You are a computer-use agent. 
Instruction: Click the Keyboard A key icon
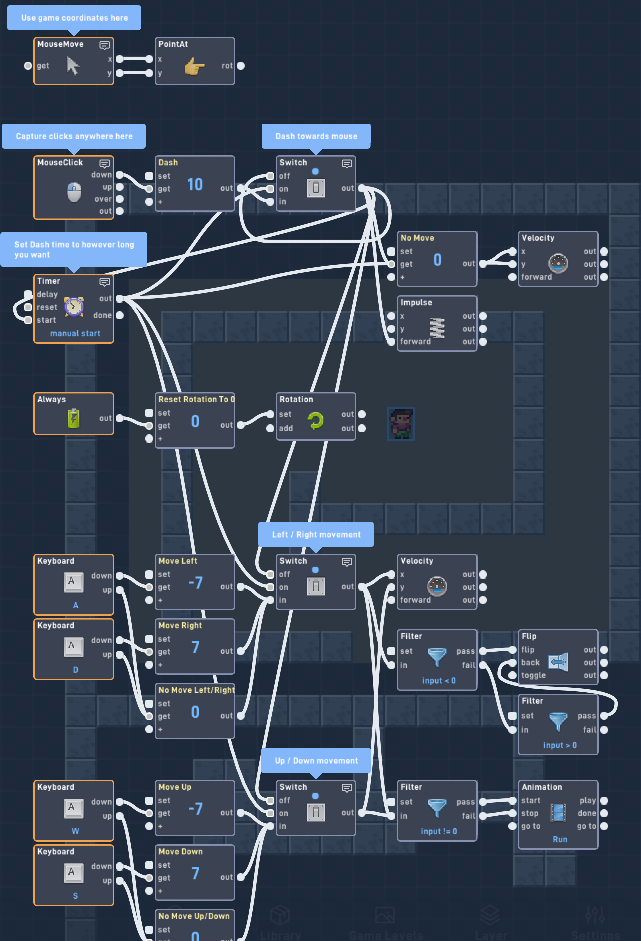(73, 582)
